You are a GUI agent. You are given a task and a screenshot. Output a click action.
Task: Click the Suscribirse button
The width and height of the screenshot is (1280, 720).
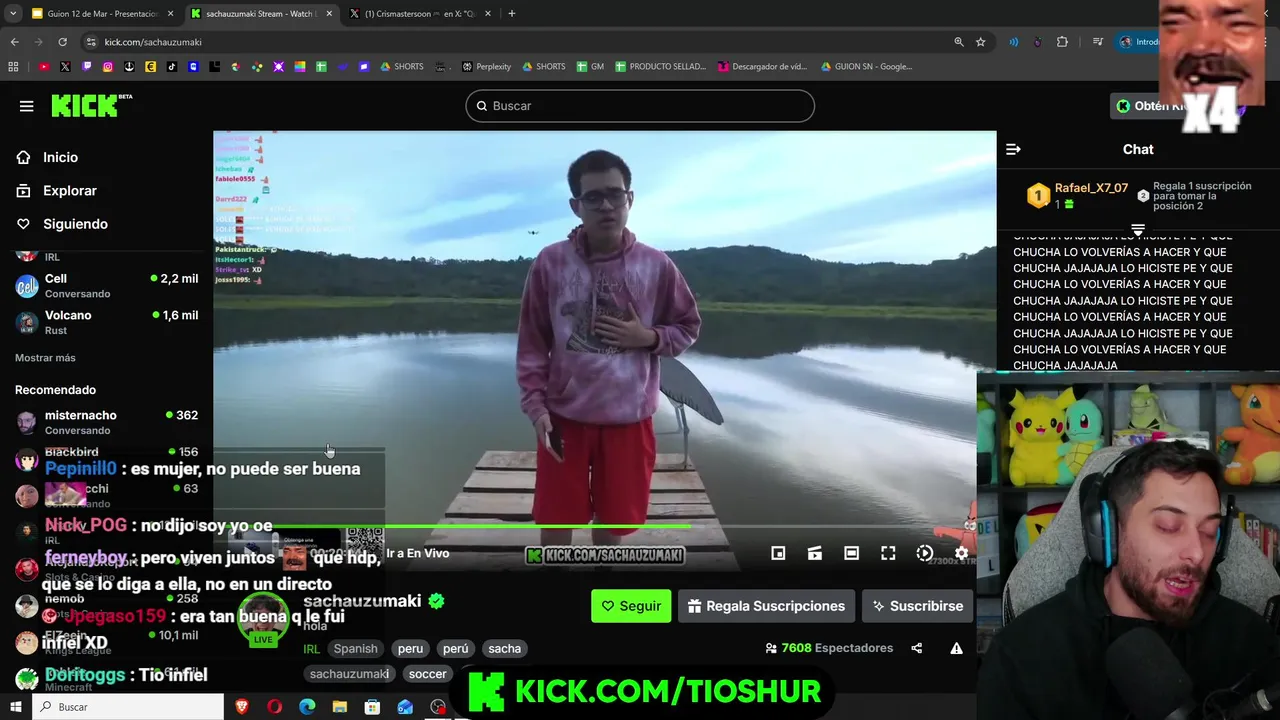click(917, 606)
